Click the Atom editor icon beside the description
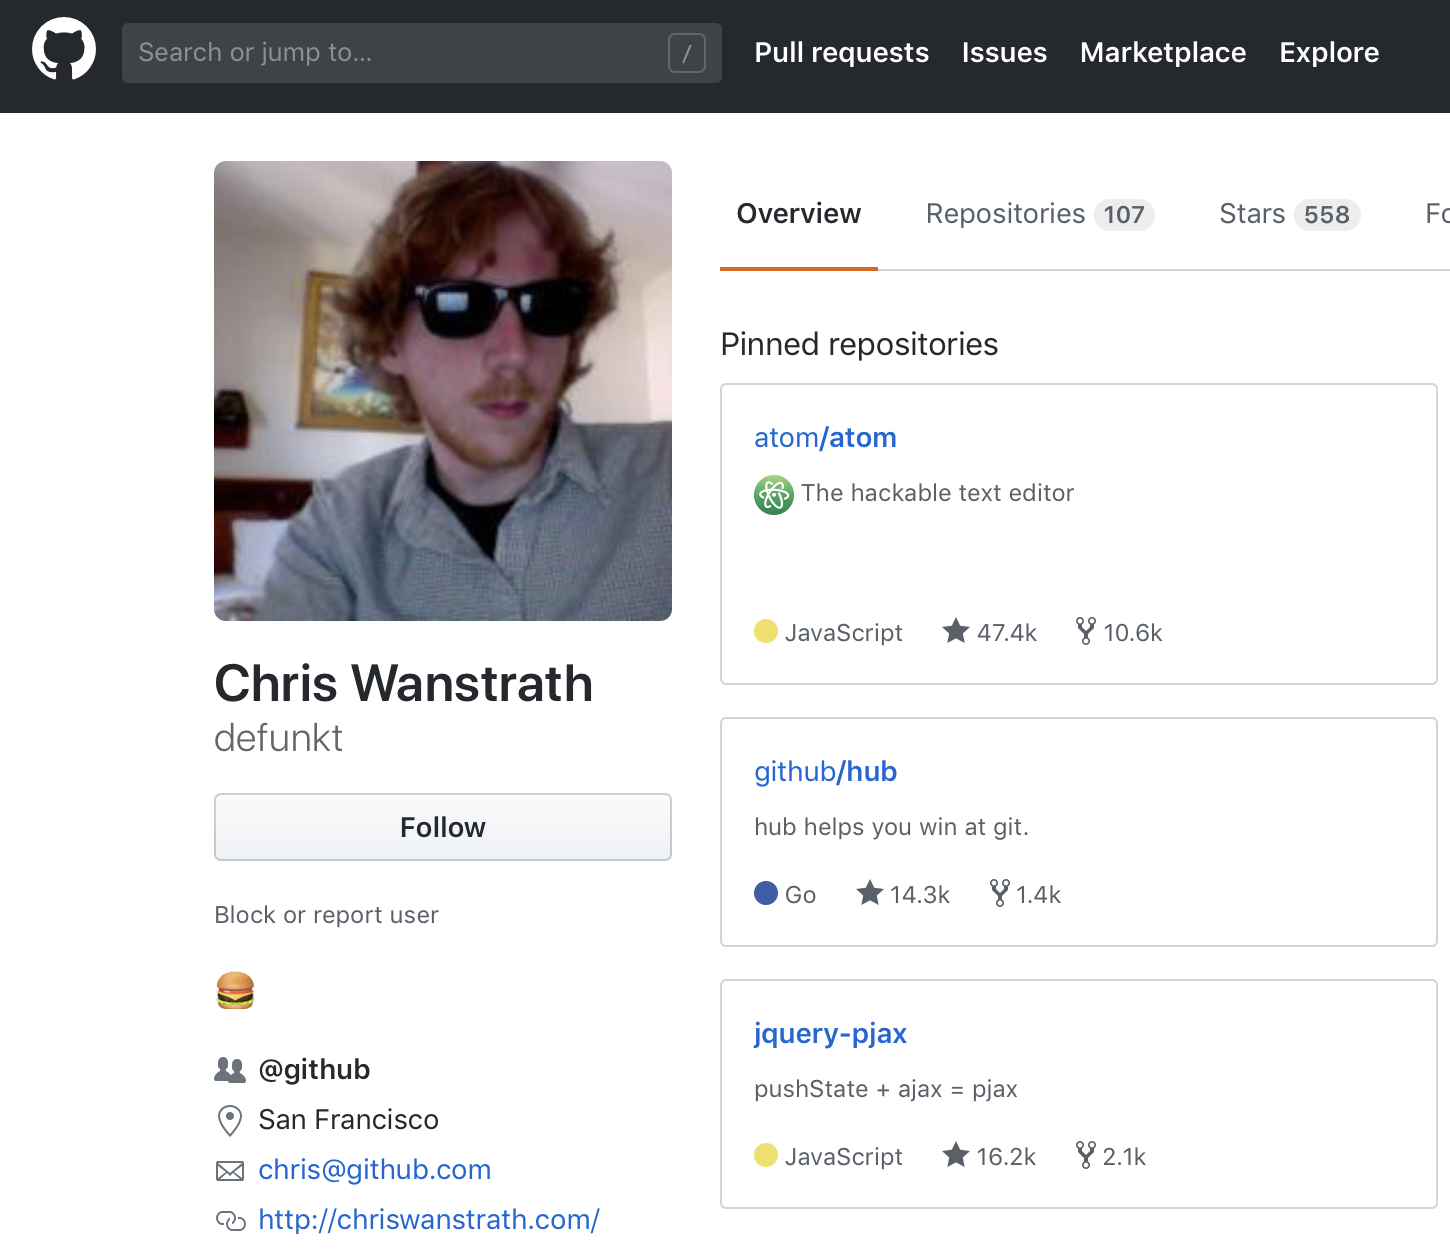 click(x=773, y=494)
